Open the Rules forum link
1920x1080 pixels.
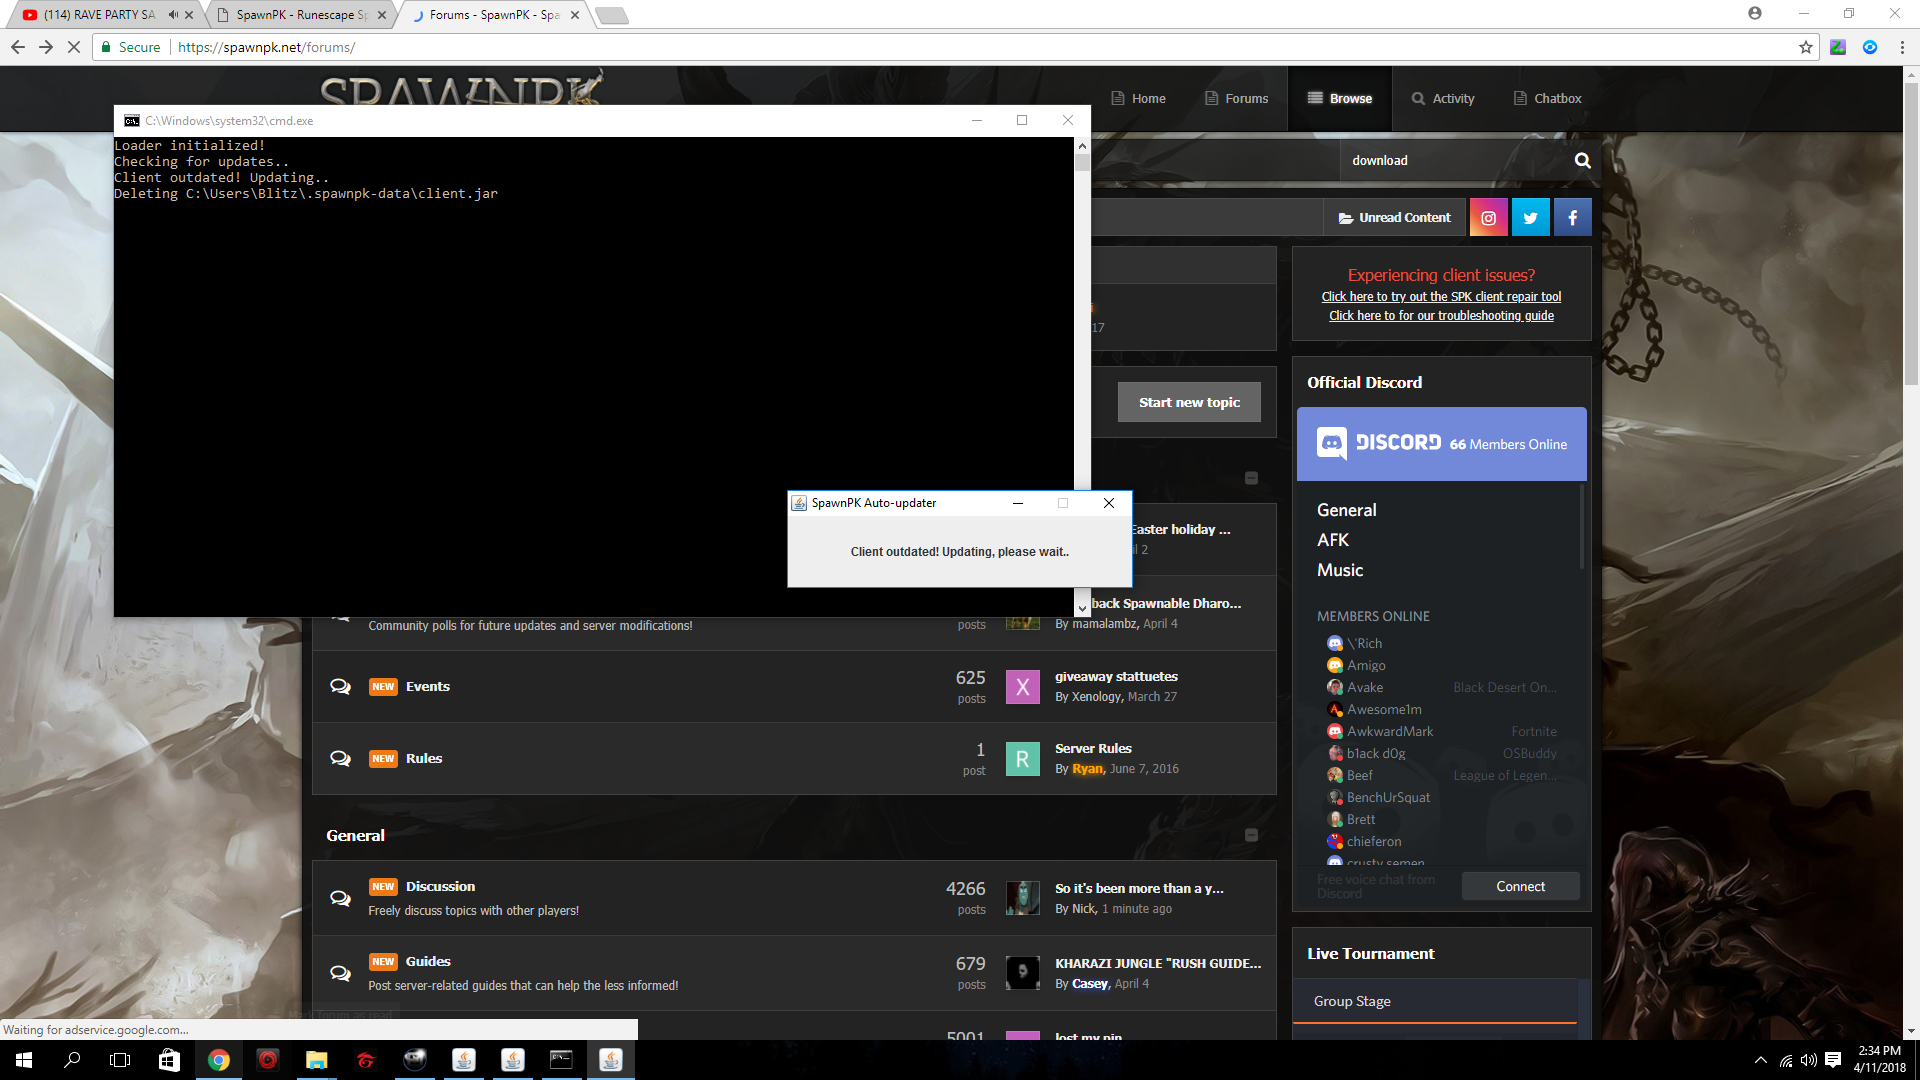point(424,758)
